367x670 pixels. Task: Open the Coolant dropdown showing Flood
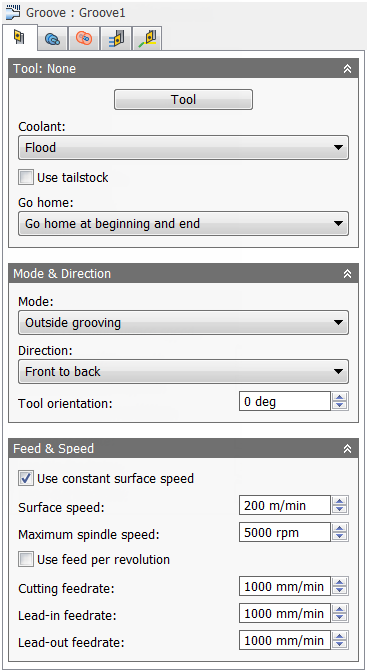coord(184,148)
